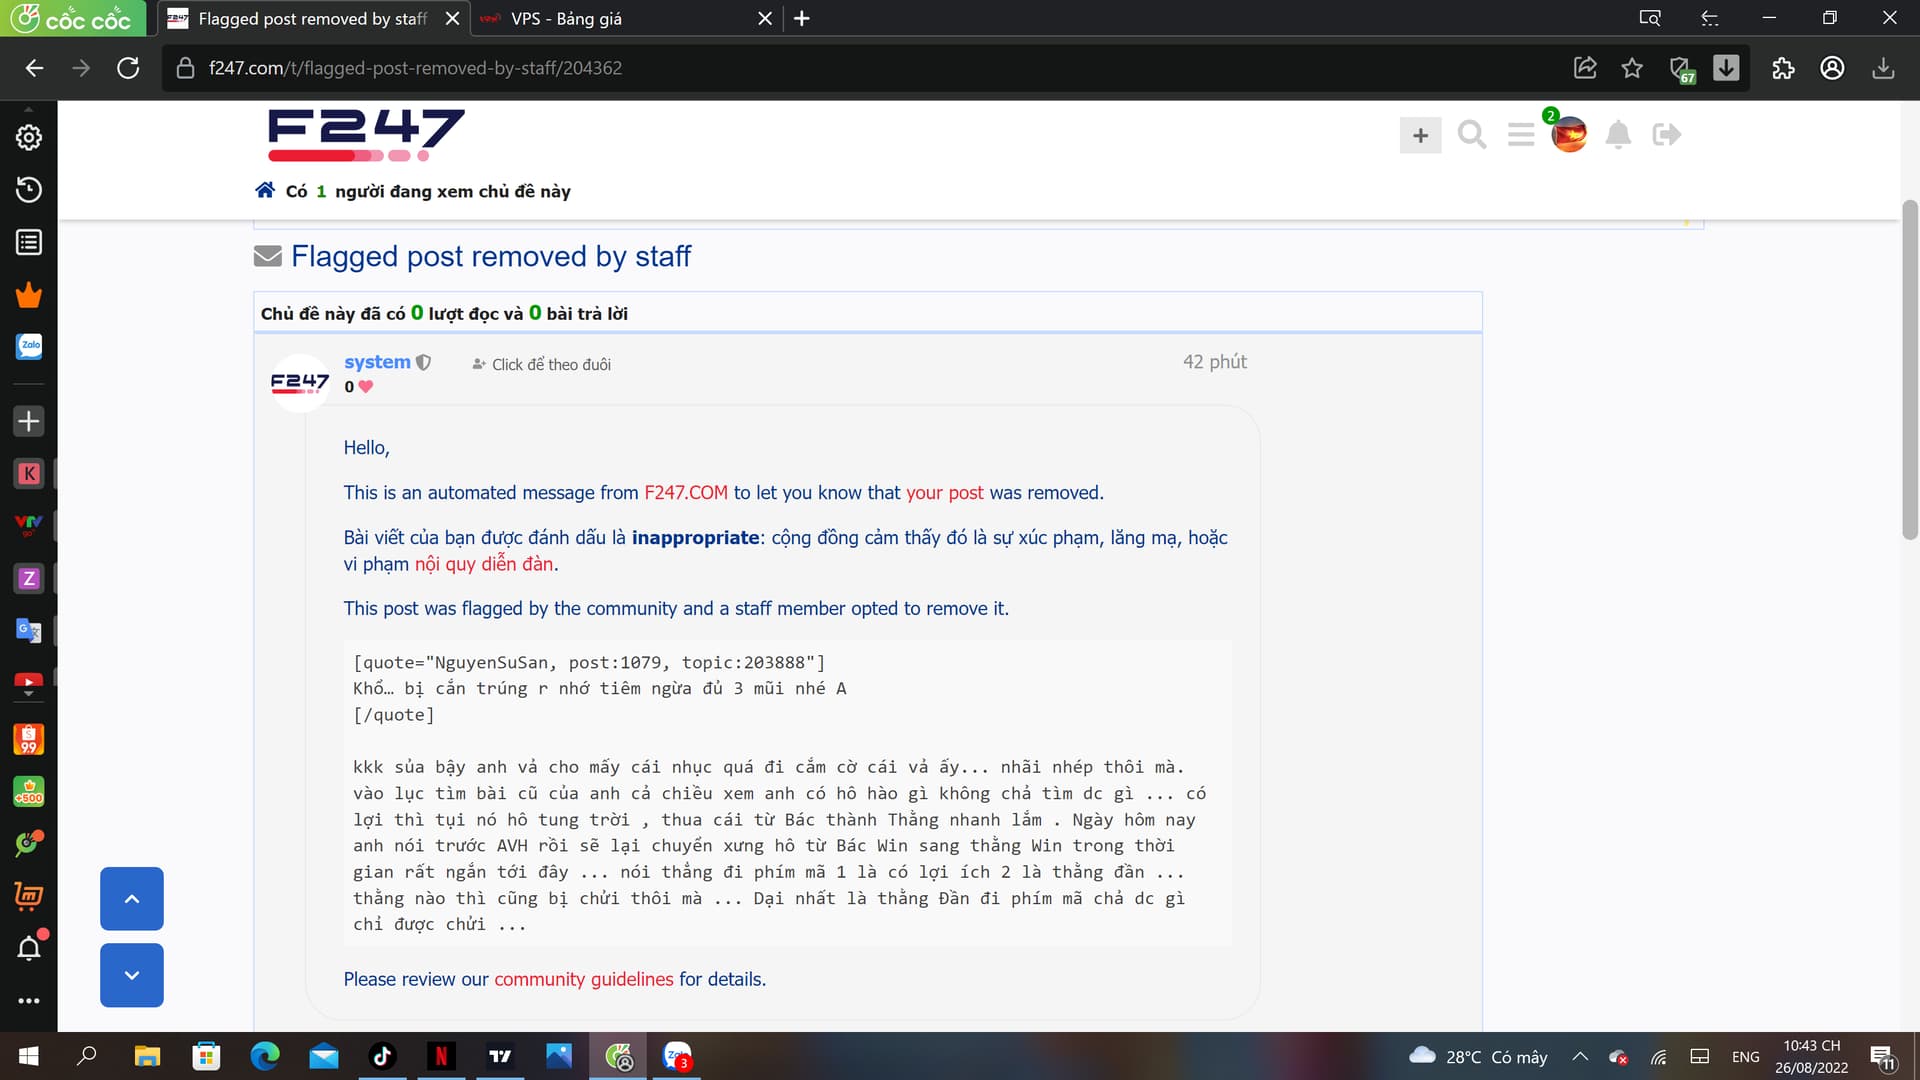Click the plus button to create new topic
Image resolution: width=1920 pixels, height=1080 pixels.
(1420, 135)
